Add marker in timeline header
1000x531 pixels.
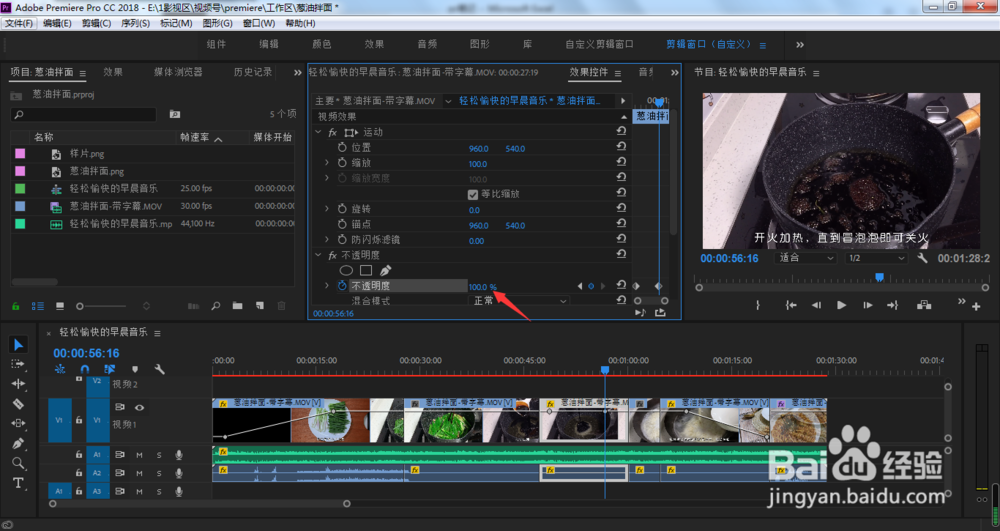(135, 369)
